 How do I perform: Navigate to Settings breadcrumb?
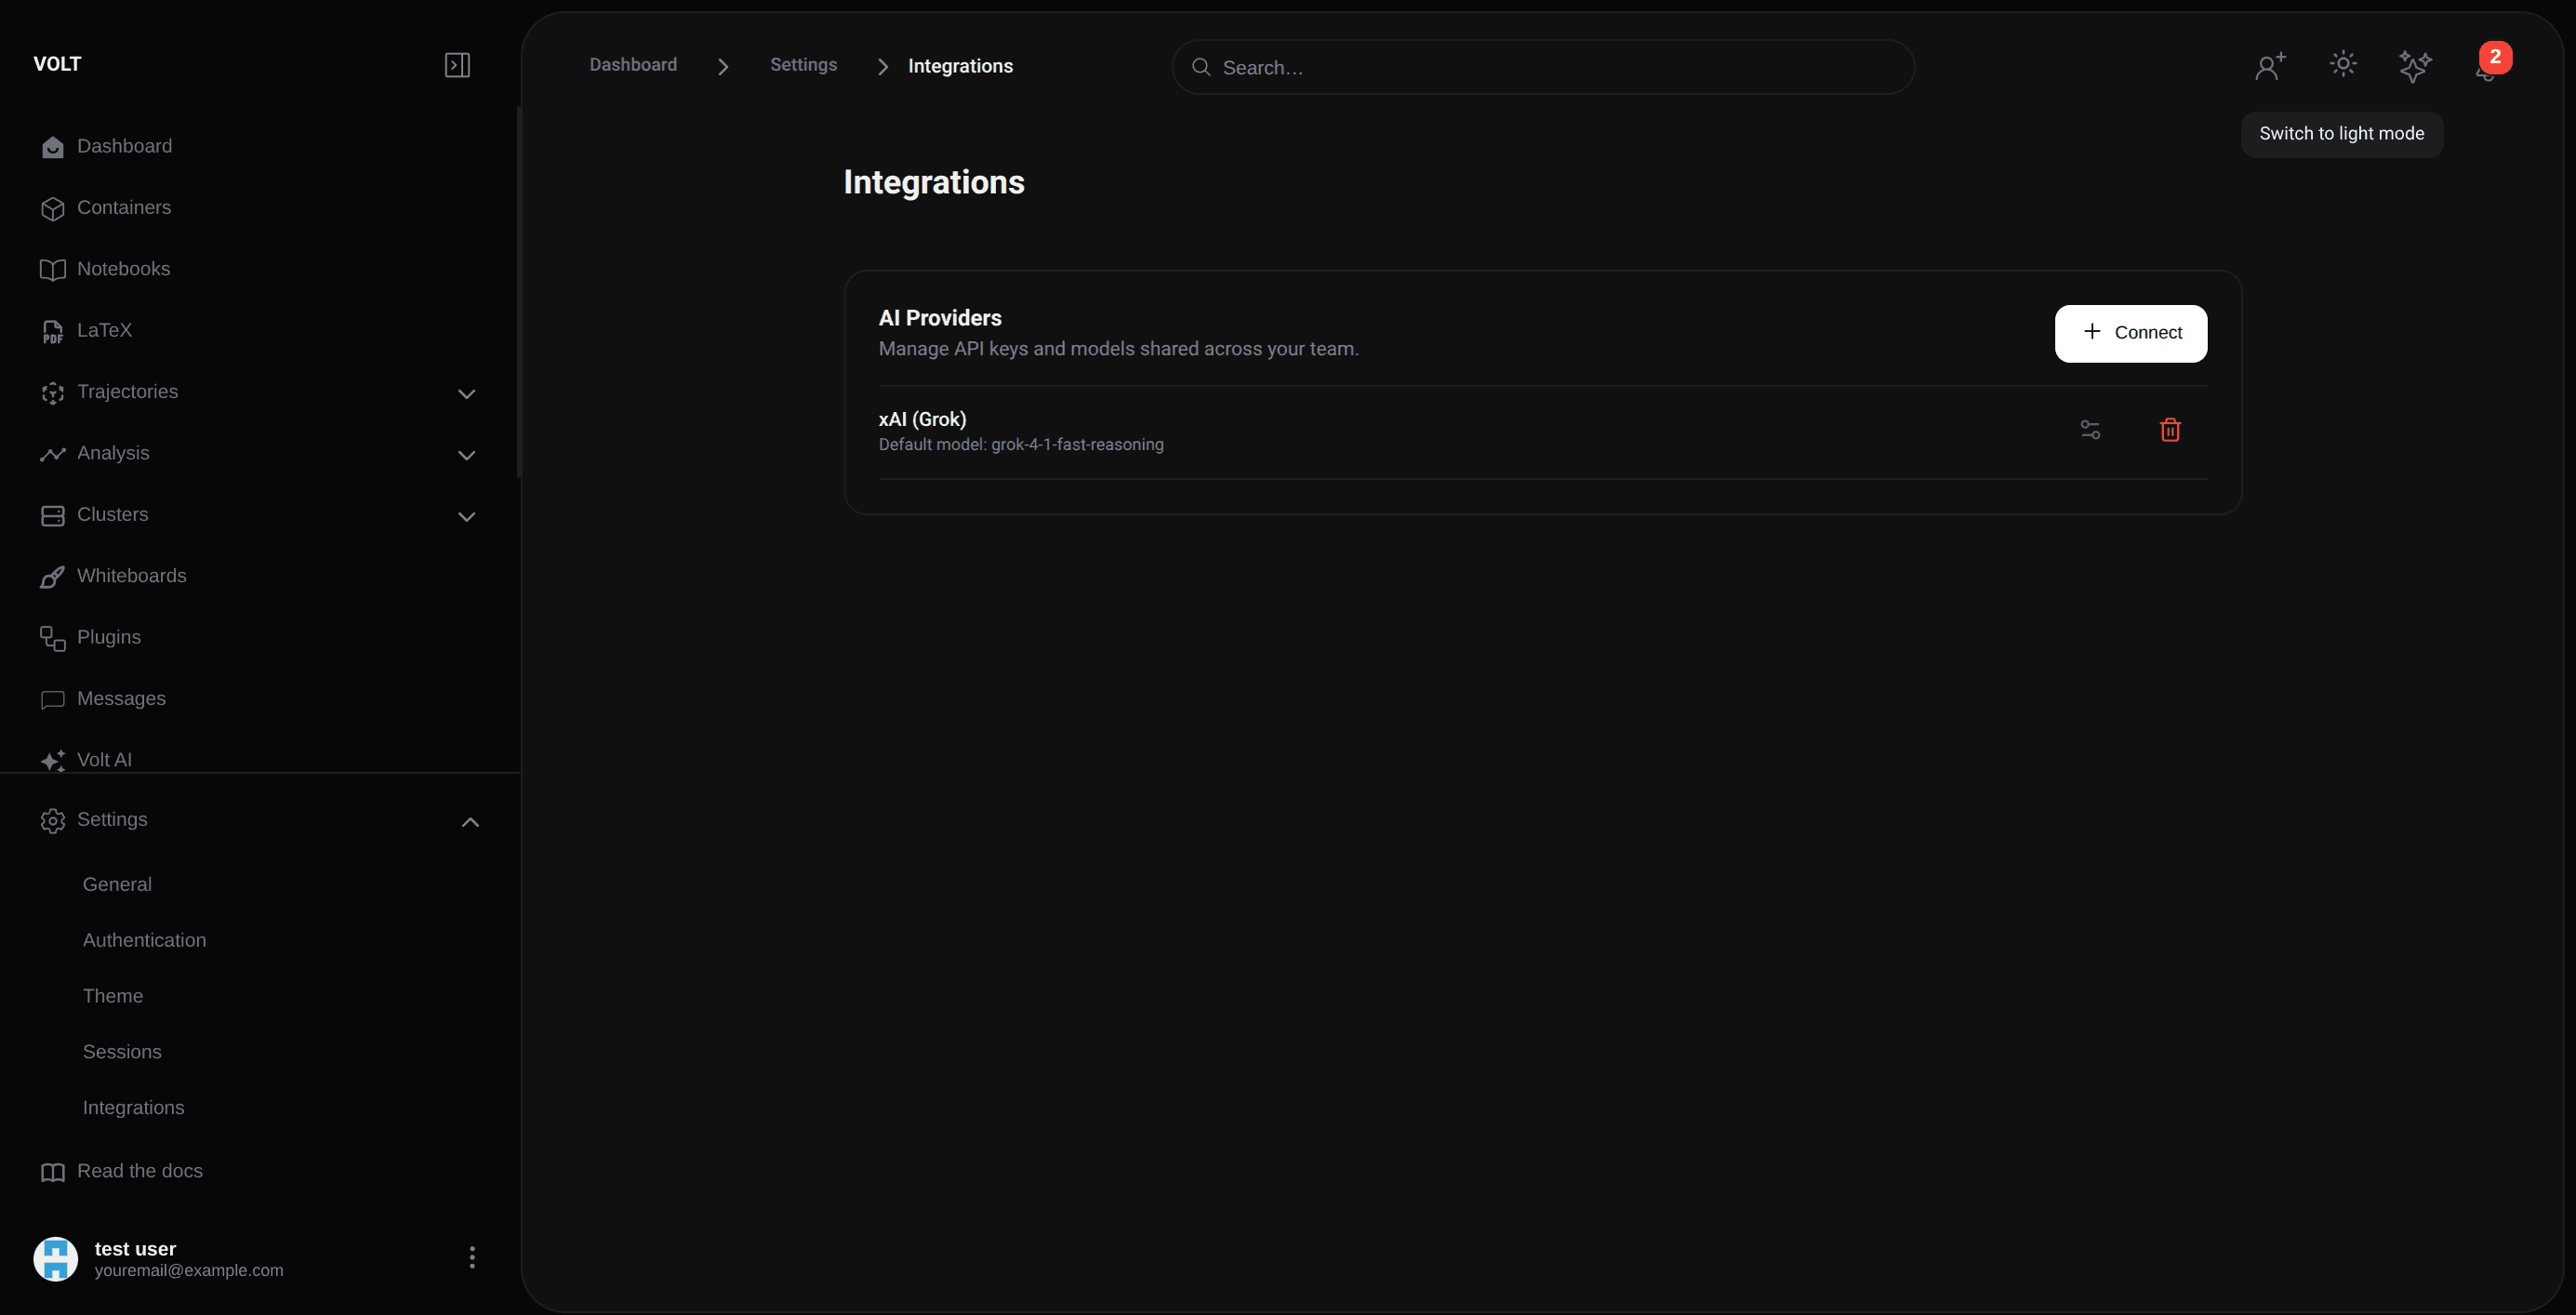[x=803, y=65]
